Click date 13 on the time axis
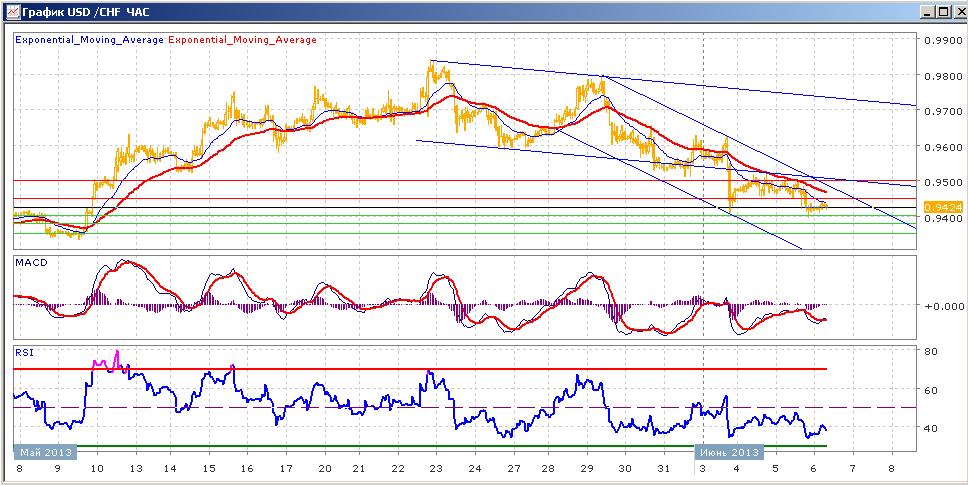This screenshot has height=485, width=968. point(136,468)
